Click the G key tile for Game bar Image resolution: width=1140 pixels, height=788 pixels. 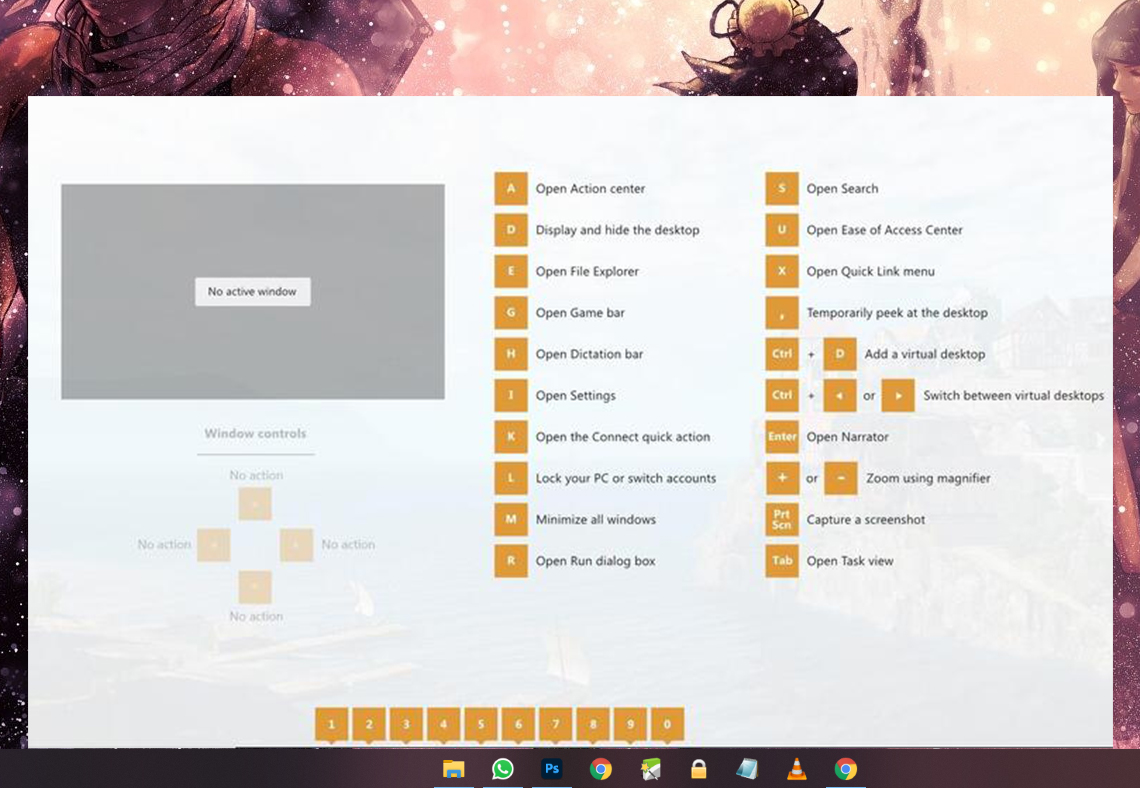pyautogui.click(x=511, y=313)
